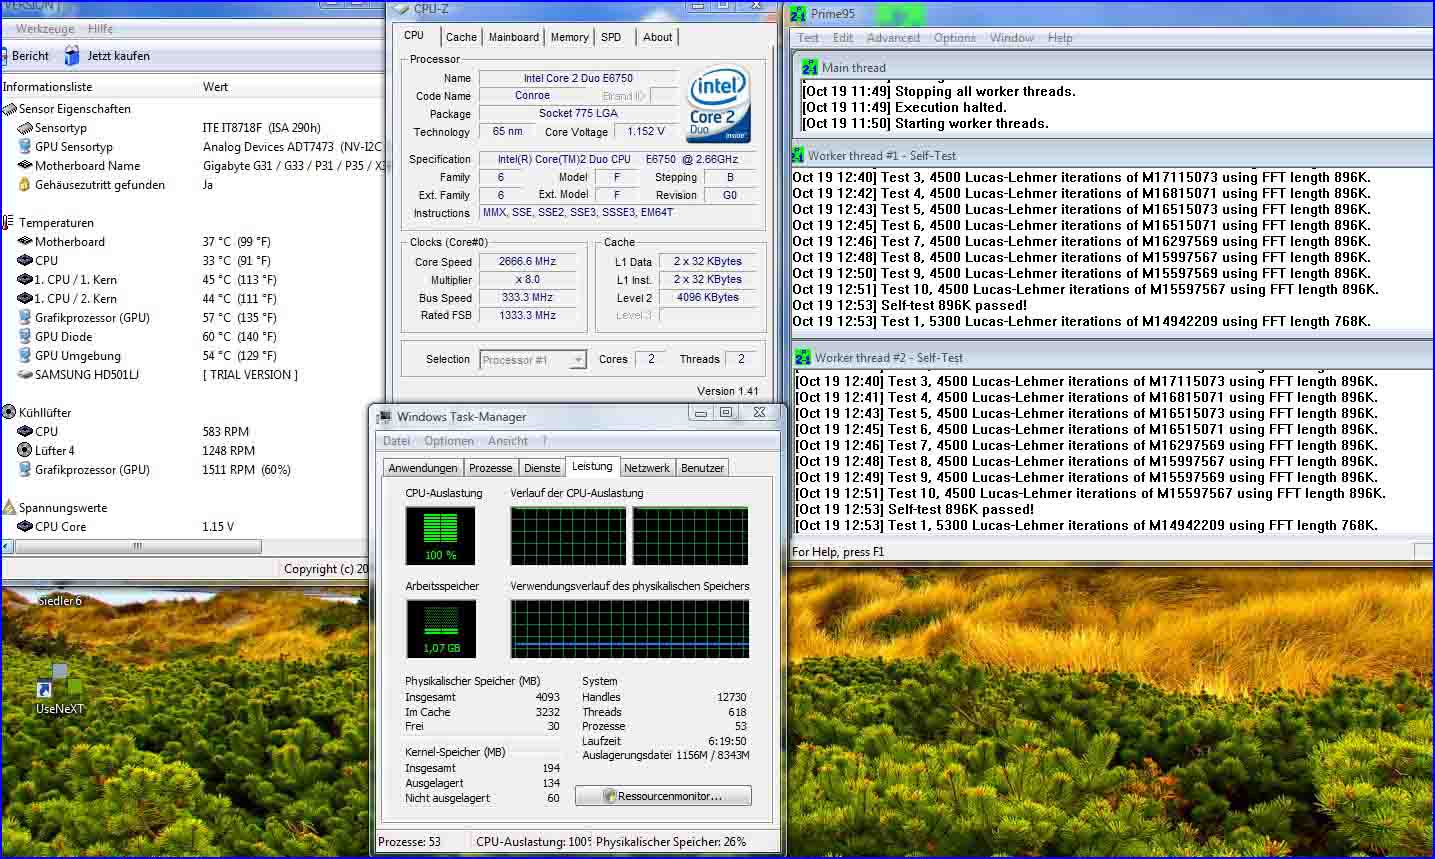The width and height of the screenshot is (1435, 859).
Task: Open SPD tab in CPU-Z
Action: tap(611, 37)
